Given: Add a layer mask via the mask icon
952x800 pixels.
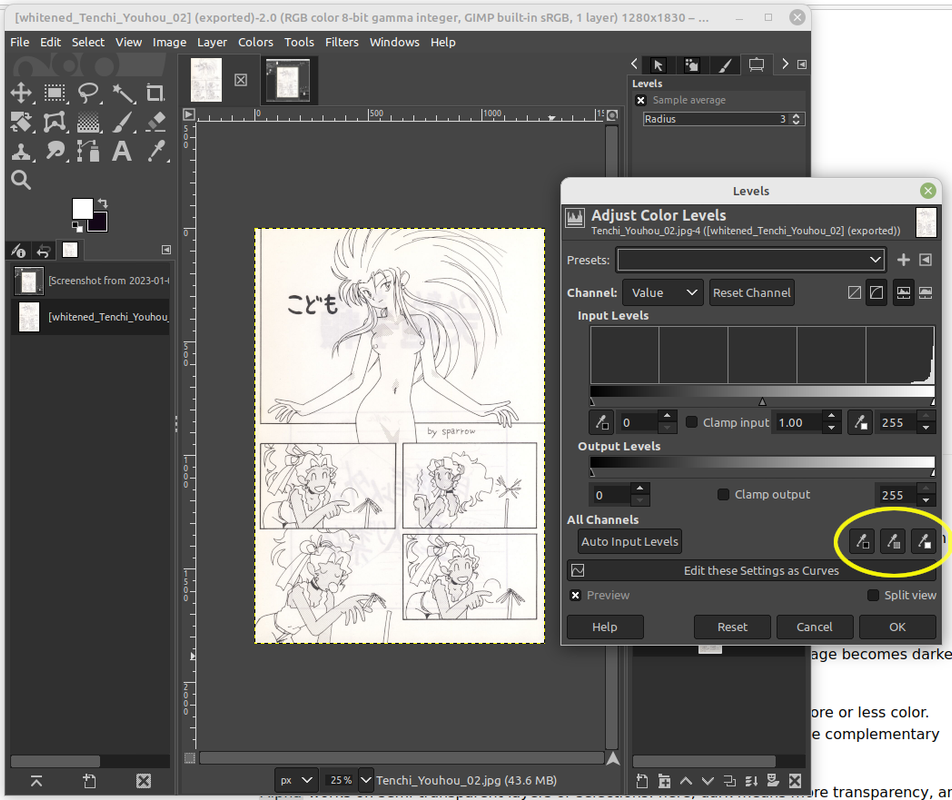Looking at the screenshot, I should click(773, 781).
